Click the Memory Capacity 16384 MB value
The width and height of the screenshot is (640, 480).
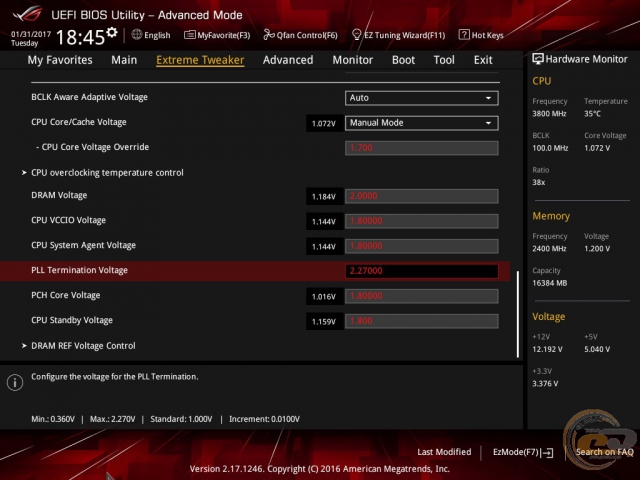[x=549, y=283]
